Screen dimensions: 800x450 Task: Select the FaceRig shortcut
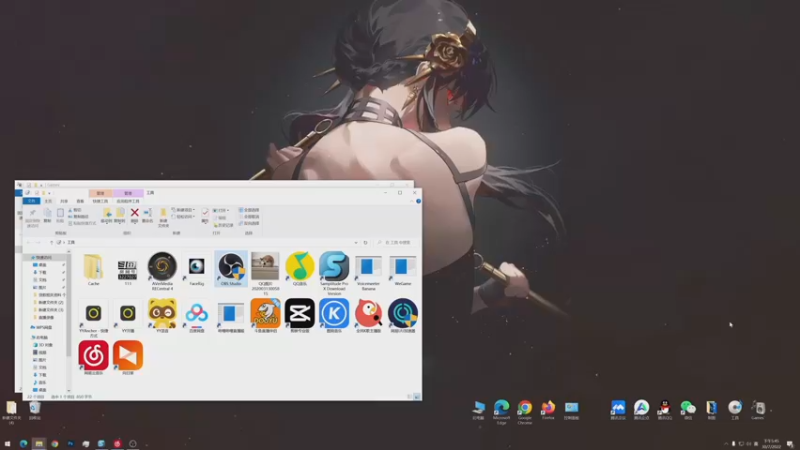[x=196, y=269]
